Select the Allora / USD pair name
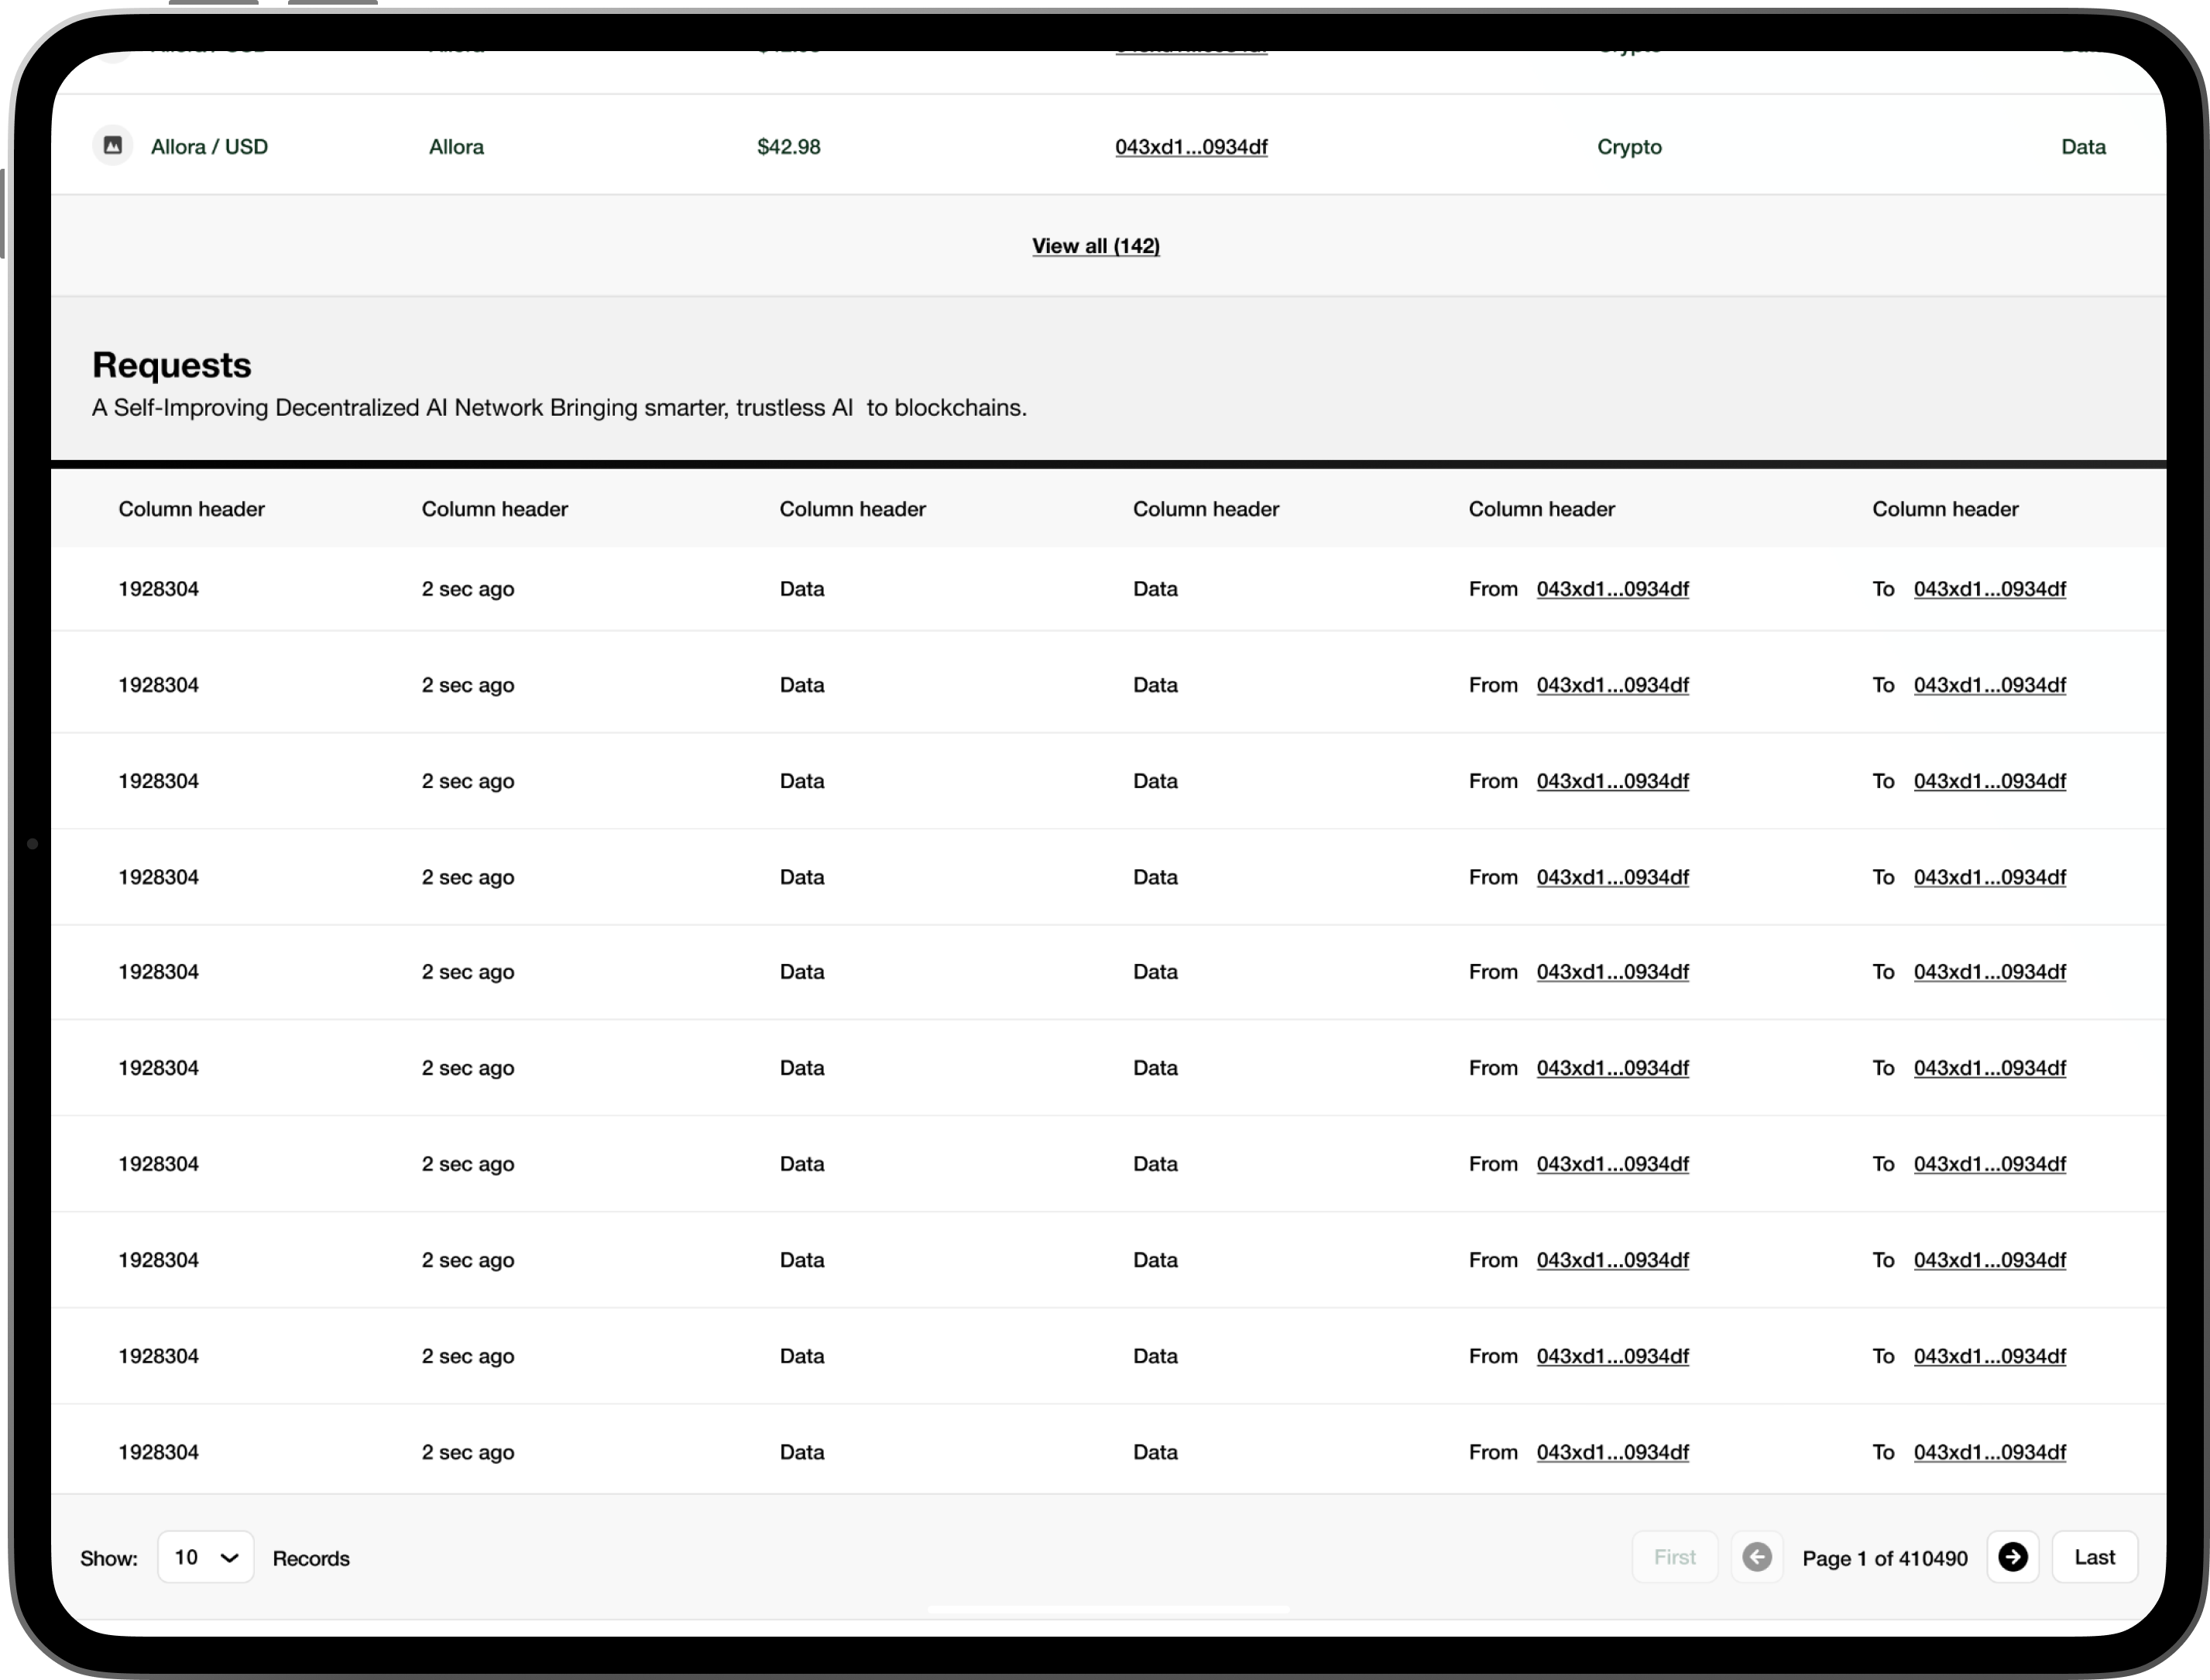Viewport: 2210px width, 1680px height. (x=209, y=147)
